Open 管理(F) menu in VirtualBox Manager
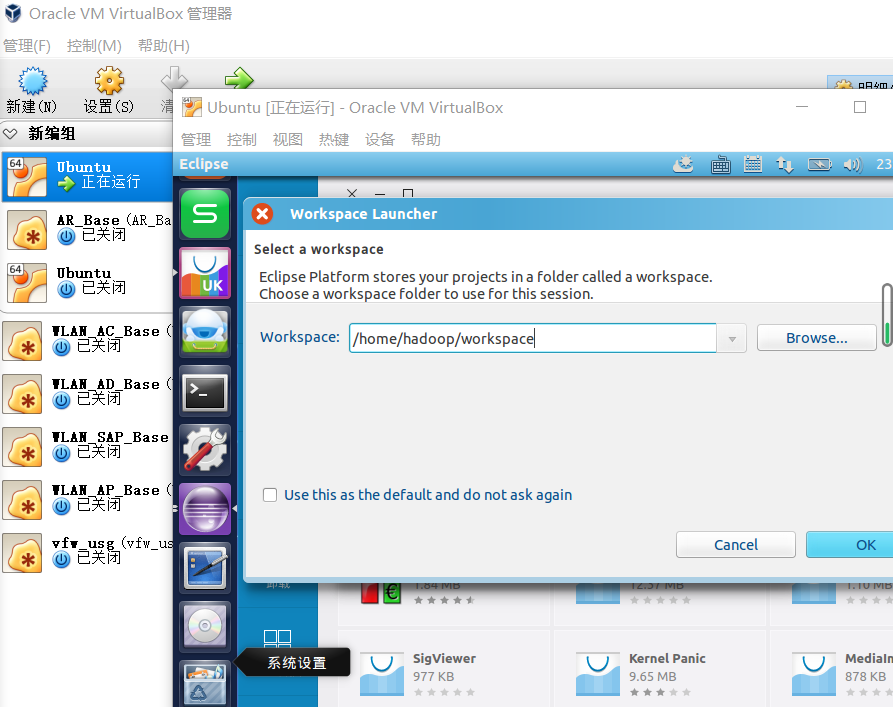Viewport: 893px width, 707px height. (27, 46)
